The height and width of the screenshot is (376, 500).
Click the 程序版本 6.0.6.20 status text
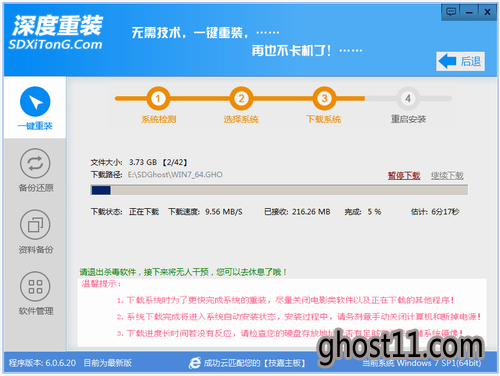point(42,363)
